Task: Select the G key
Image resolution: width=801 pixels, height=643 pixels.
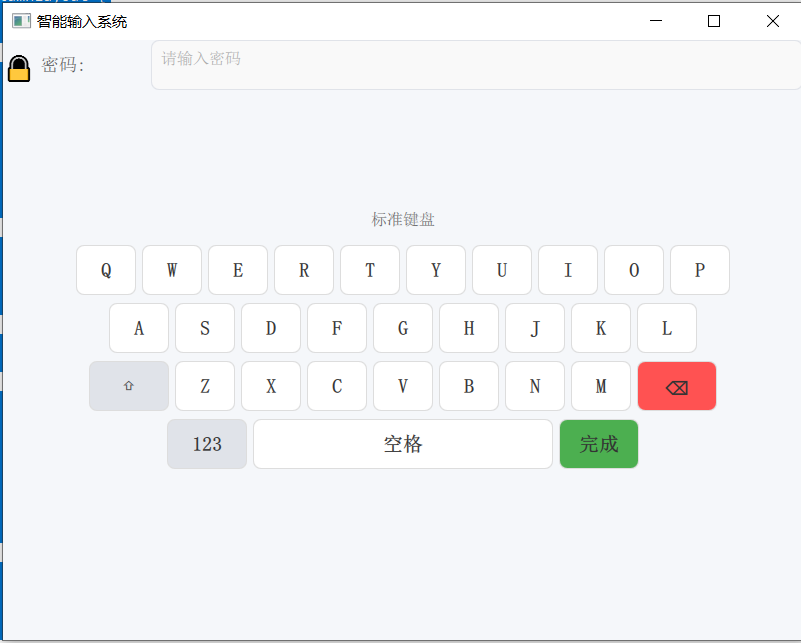Action: (x=403, y=328)
